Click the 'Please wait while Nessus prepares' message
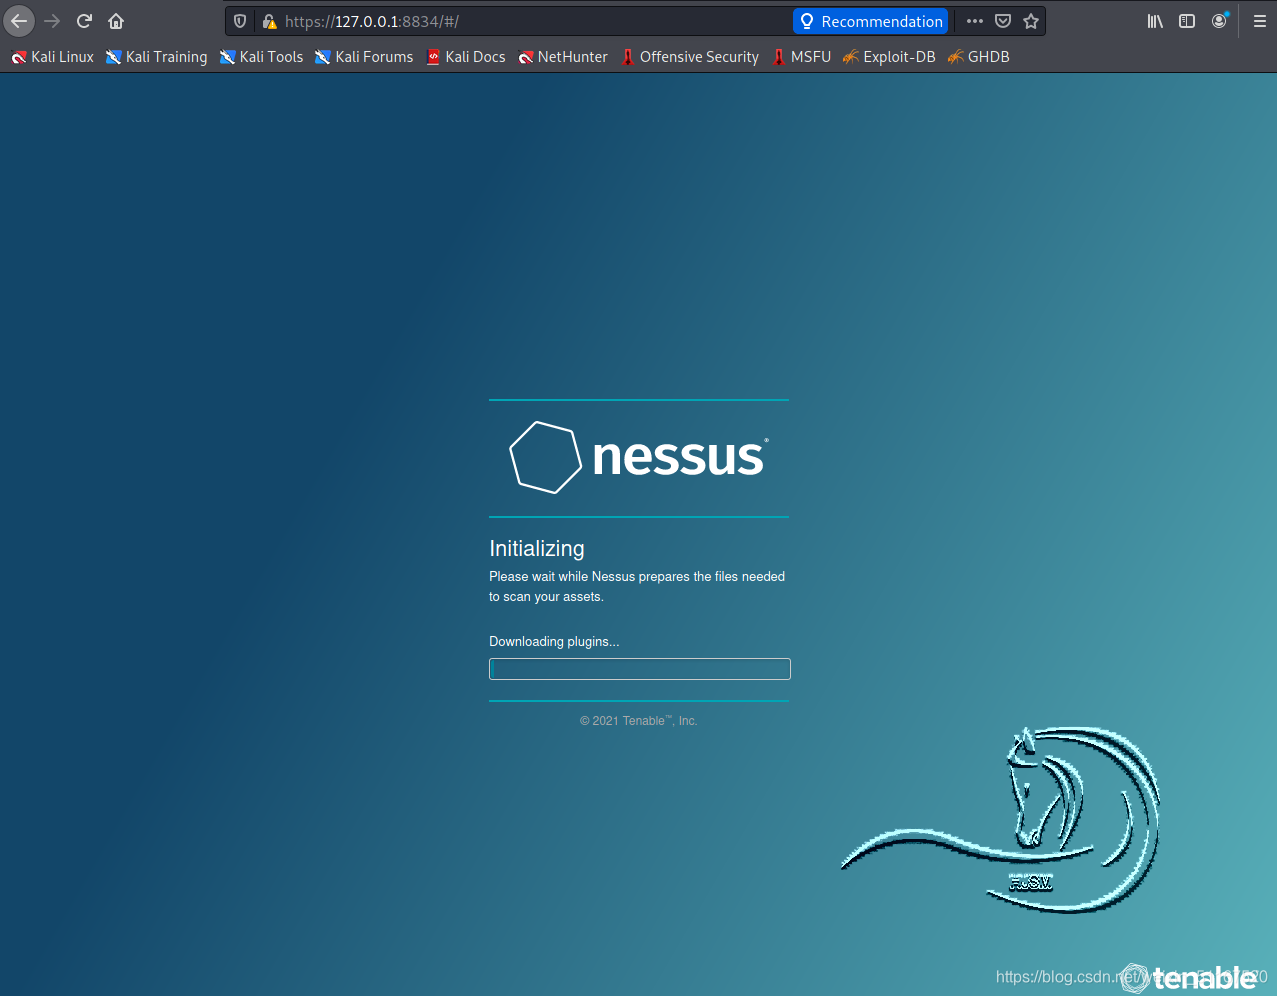1278x996 pixels. click(637, 586)
